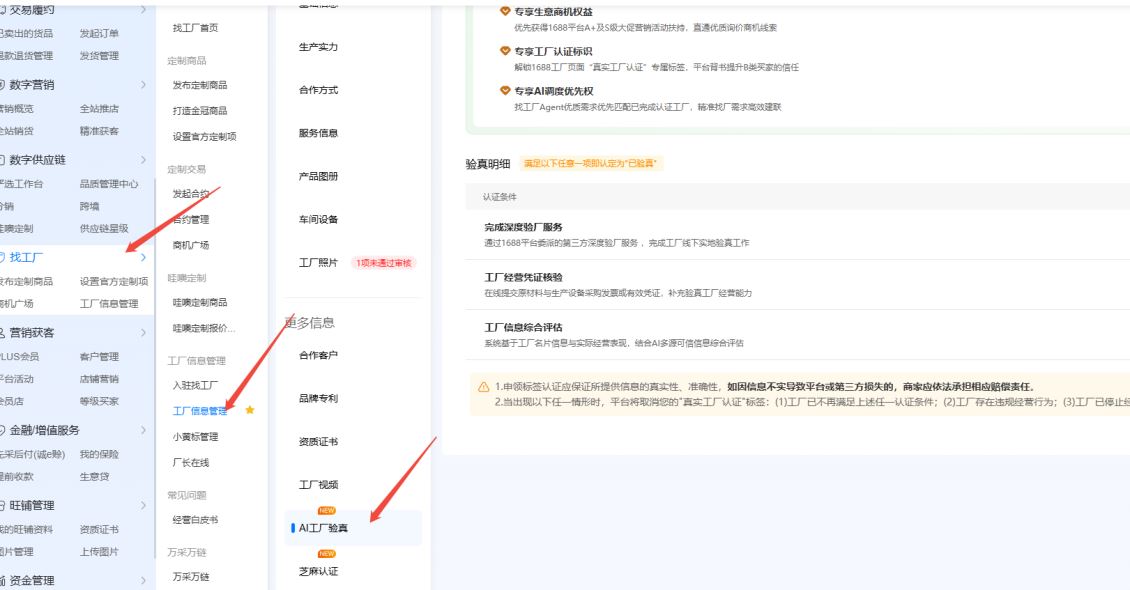Screen dimensions: 1130x590
Task: Click the star icon beside 工厂信息管理
Action: (250, 410)
